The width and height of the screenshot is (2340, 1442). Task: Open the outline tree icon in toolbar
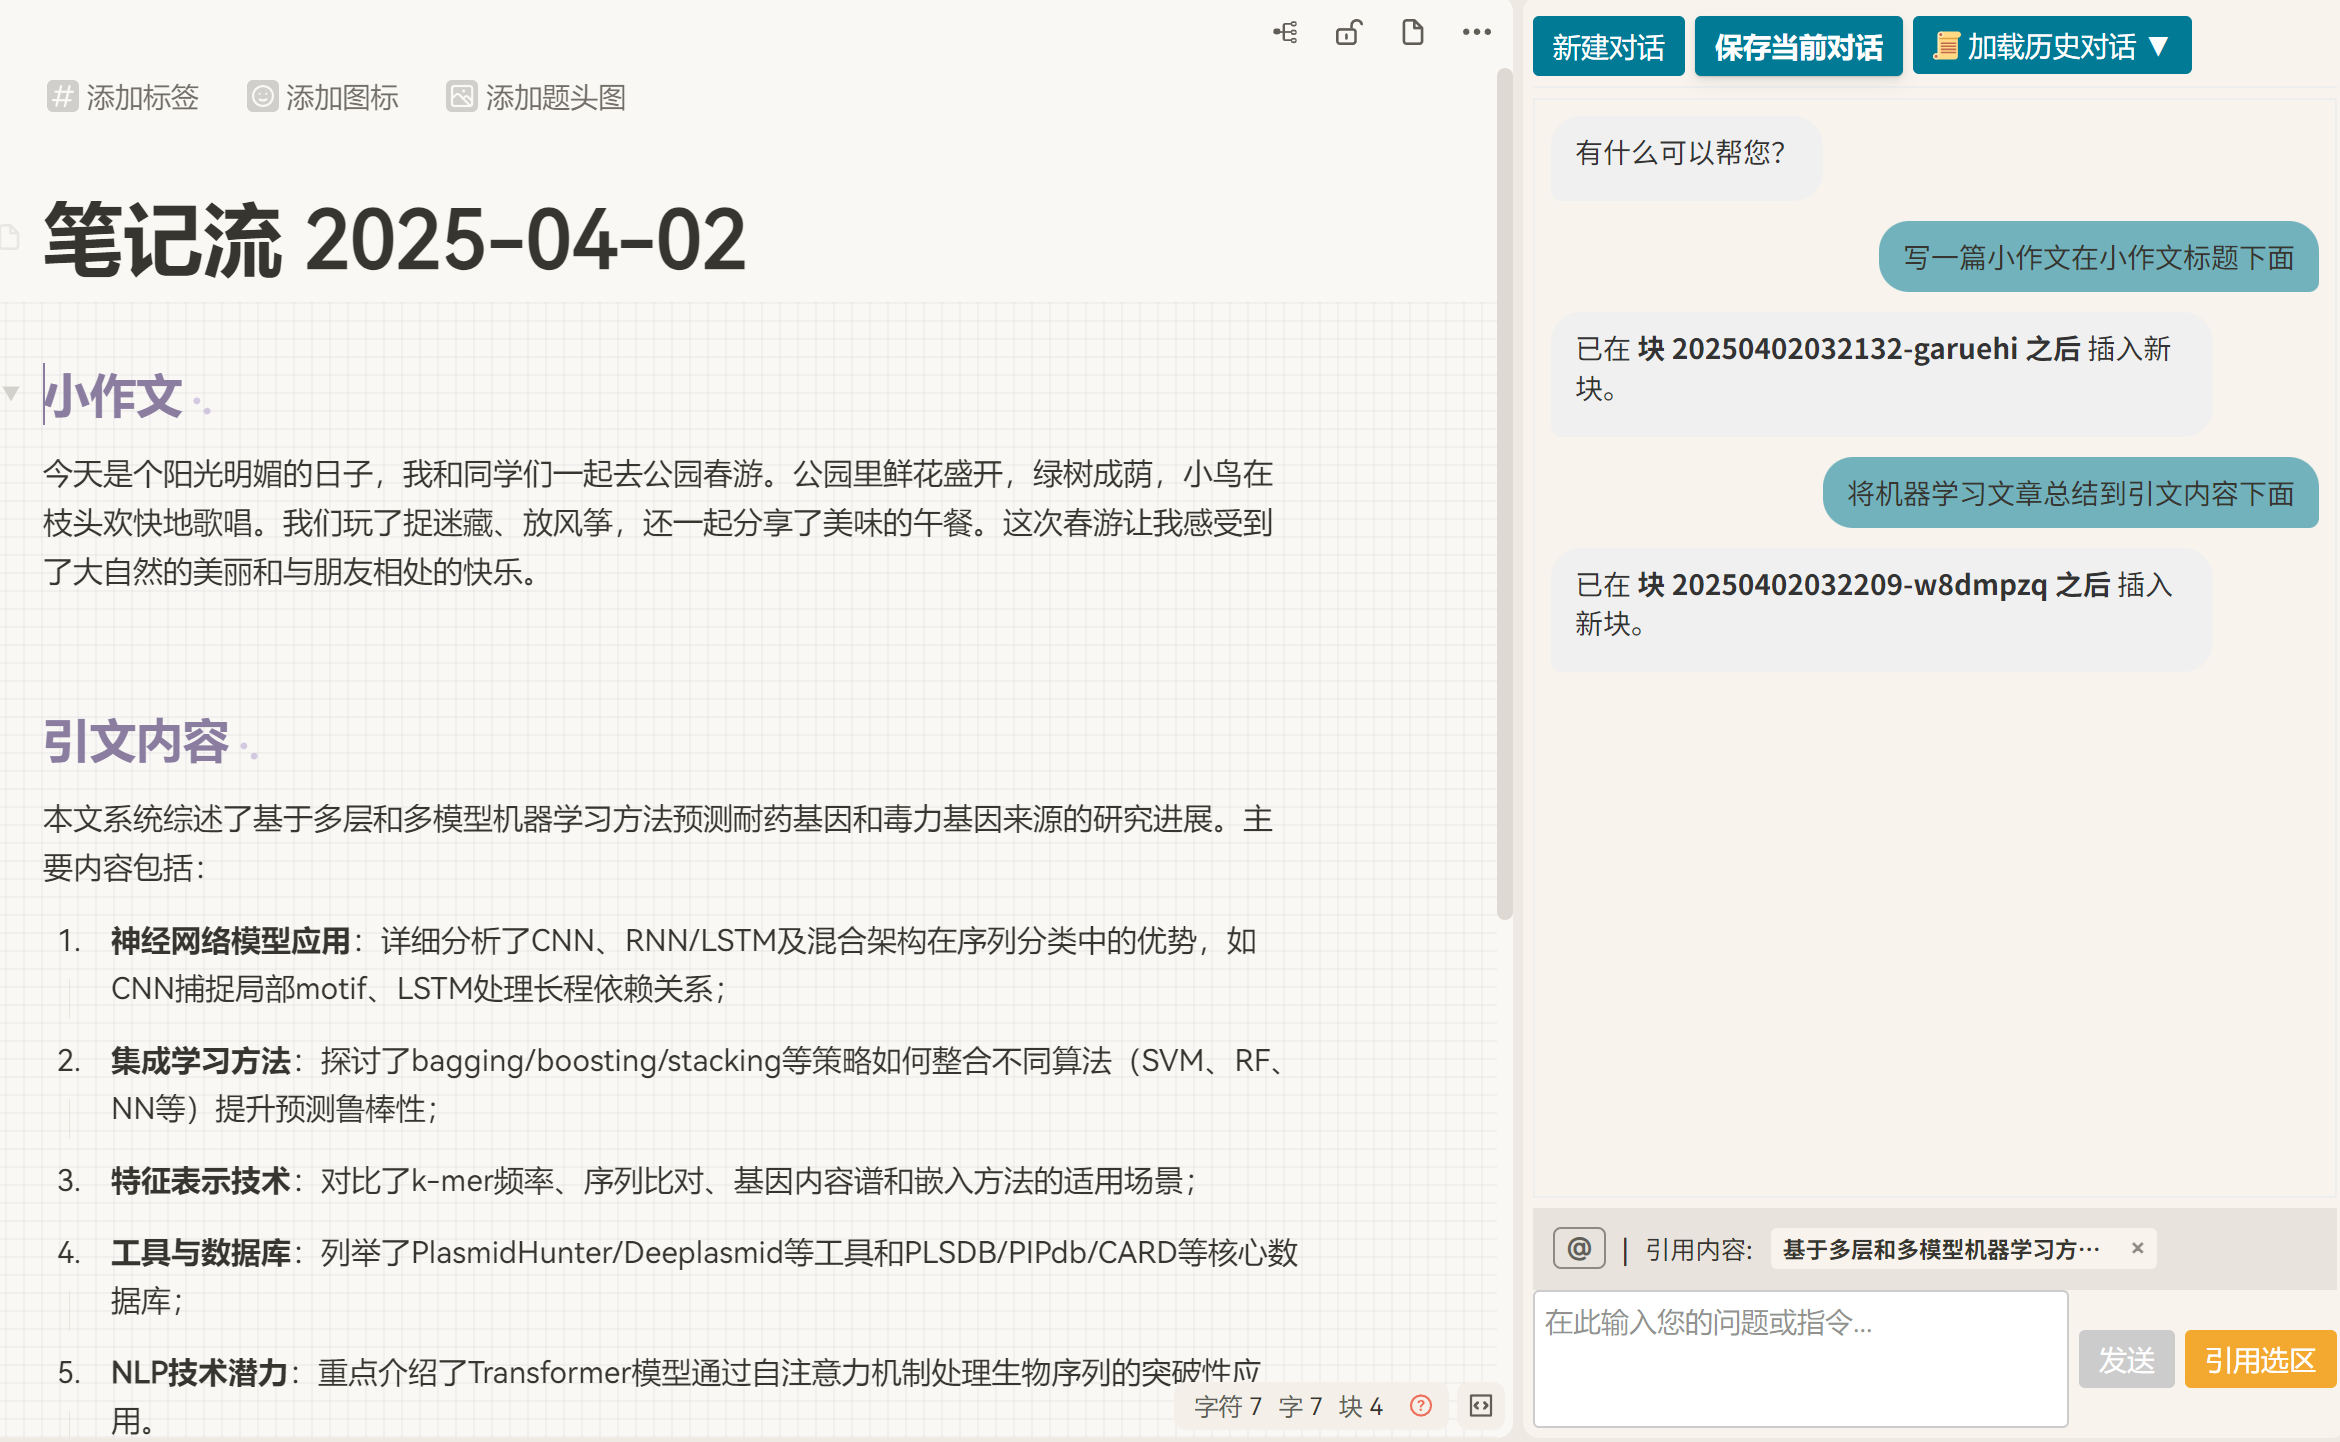click(x=1286, y=33)
